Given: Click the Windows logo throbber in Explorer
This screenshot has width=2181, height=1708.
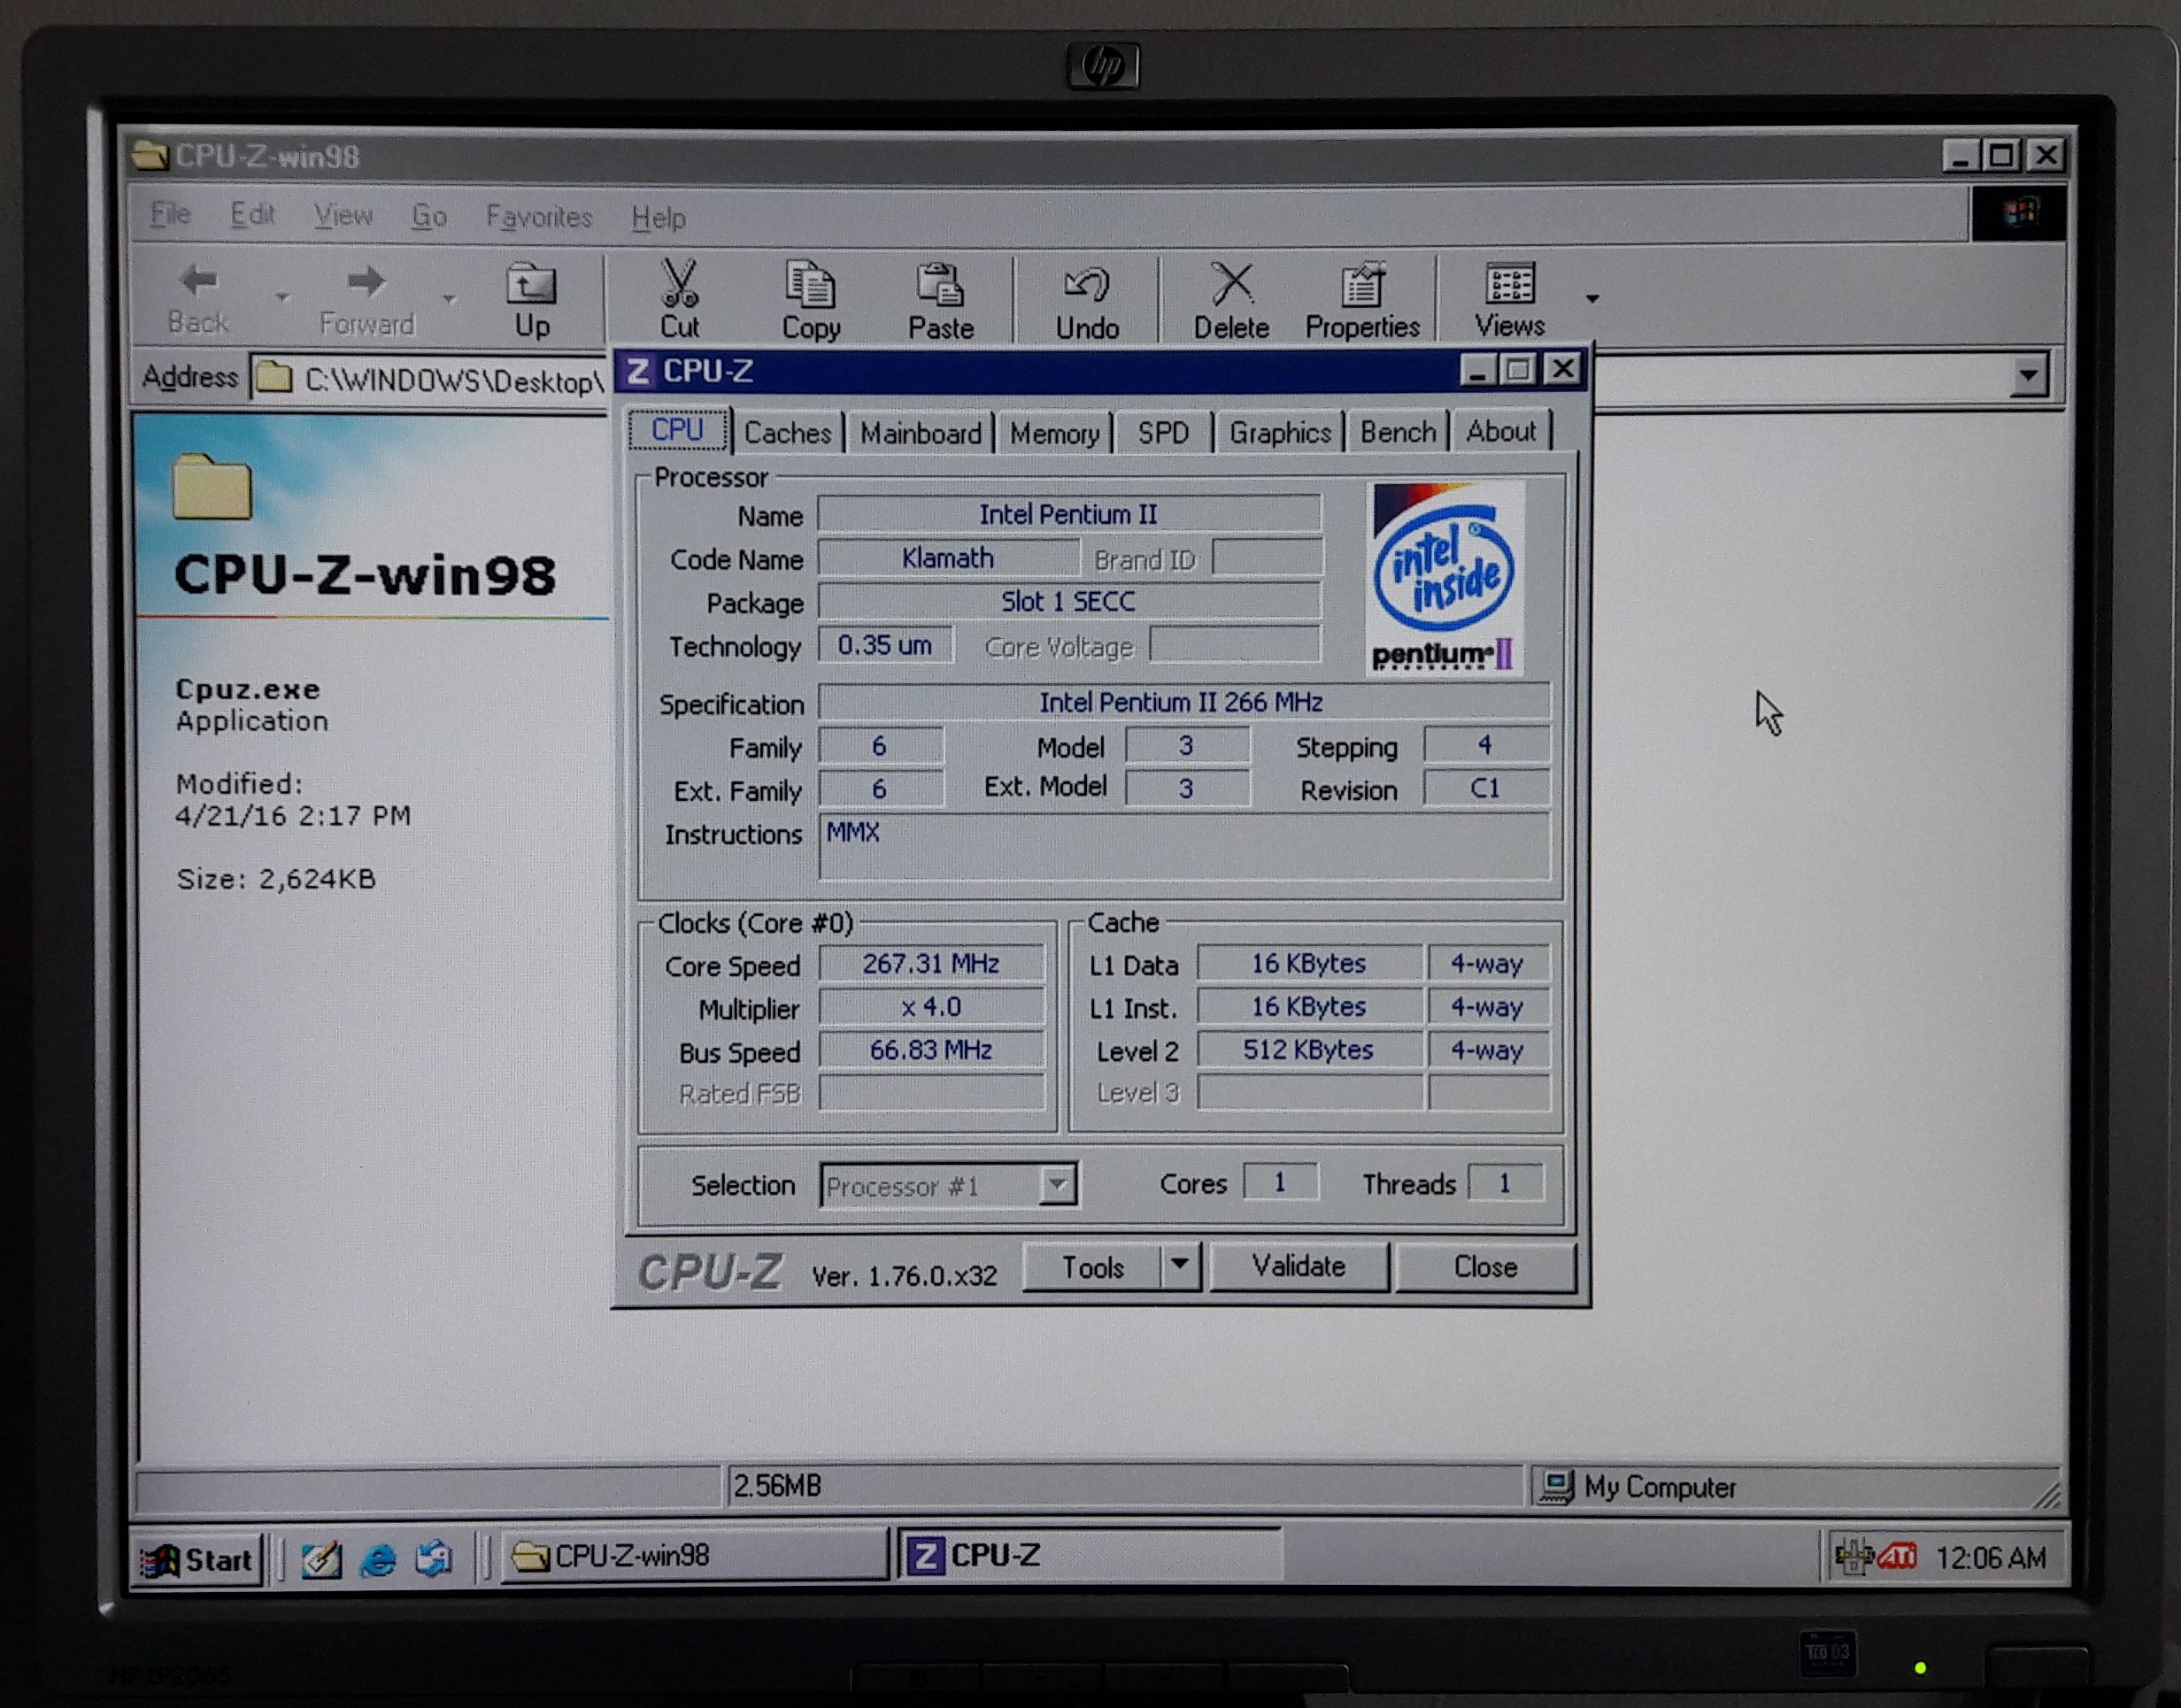Looking at the screenshot, I should tap(2018, 212).
